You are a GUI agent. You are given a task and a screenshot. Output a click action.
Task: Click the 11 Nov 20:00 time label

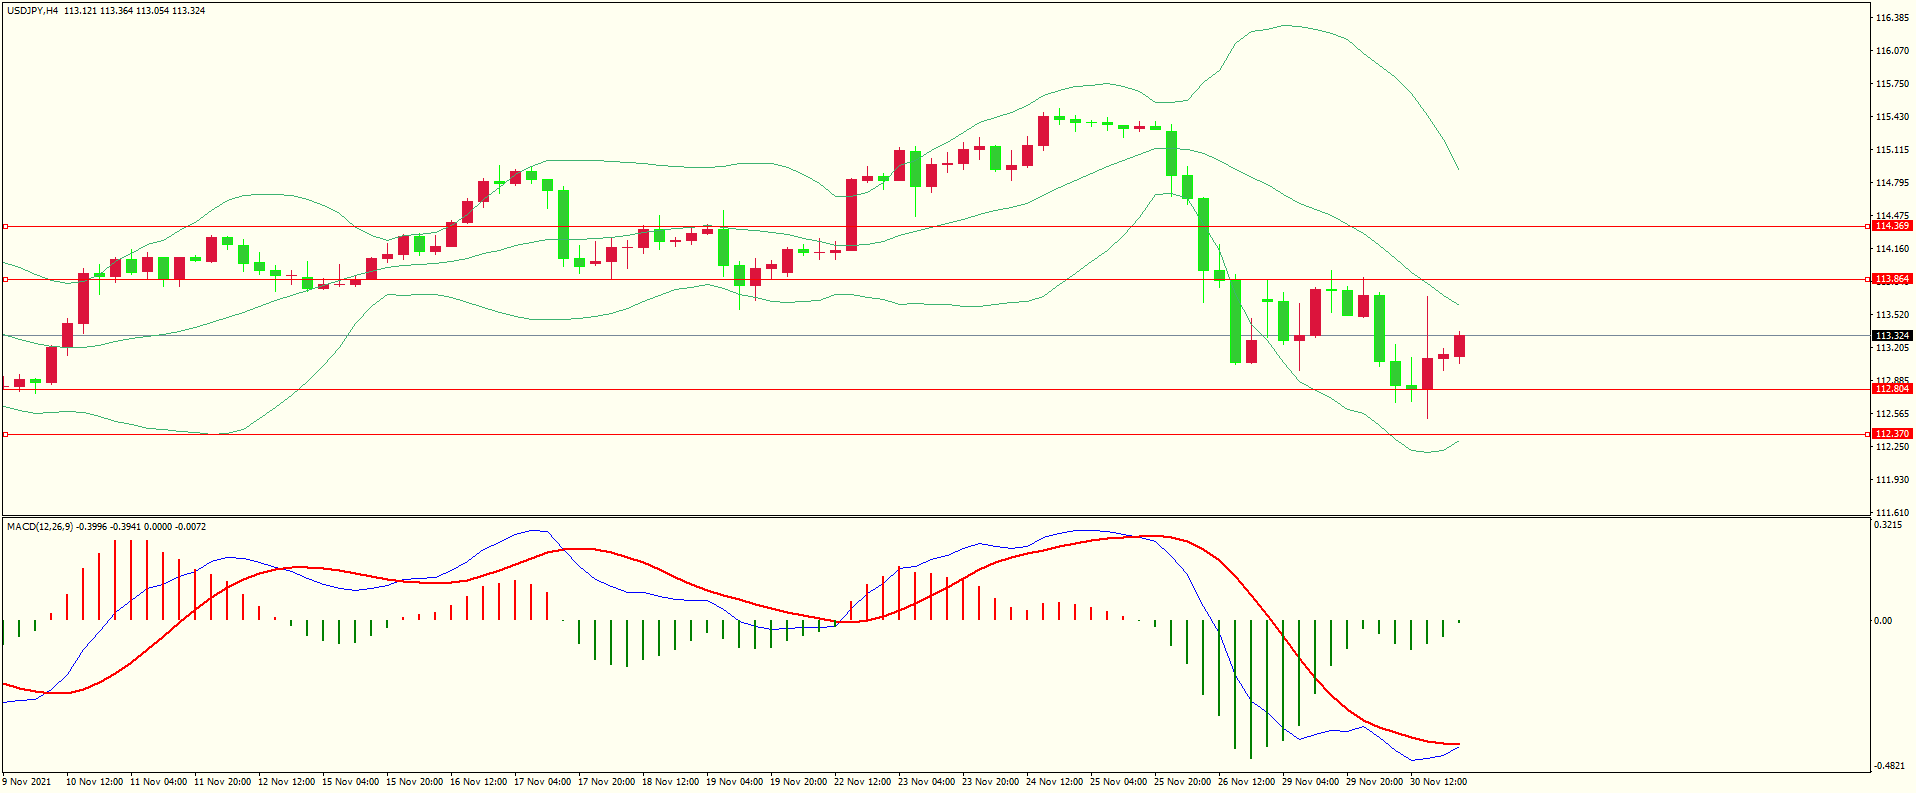coord(223,782)
